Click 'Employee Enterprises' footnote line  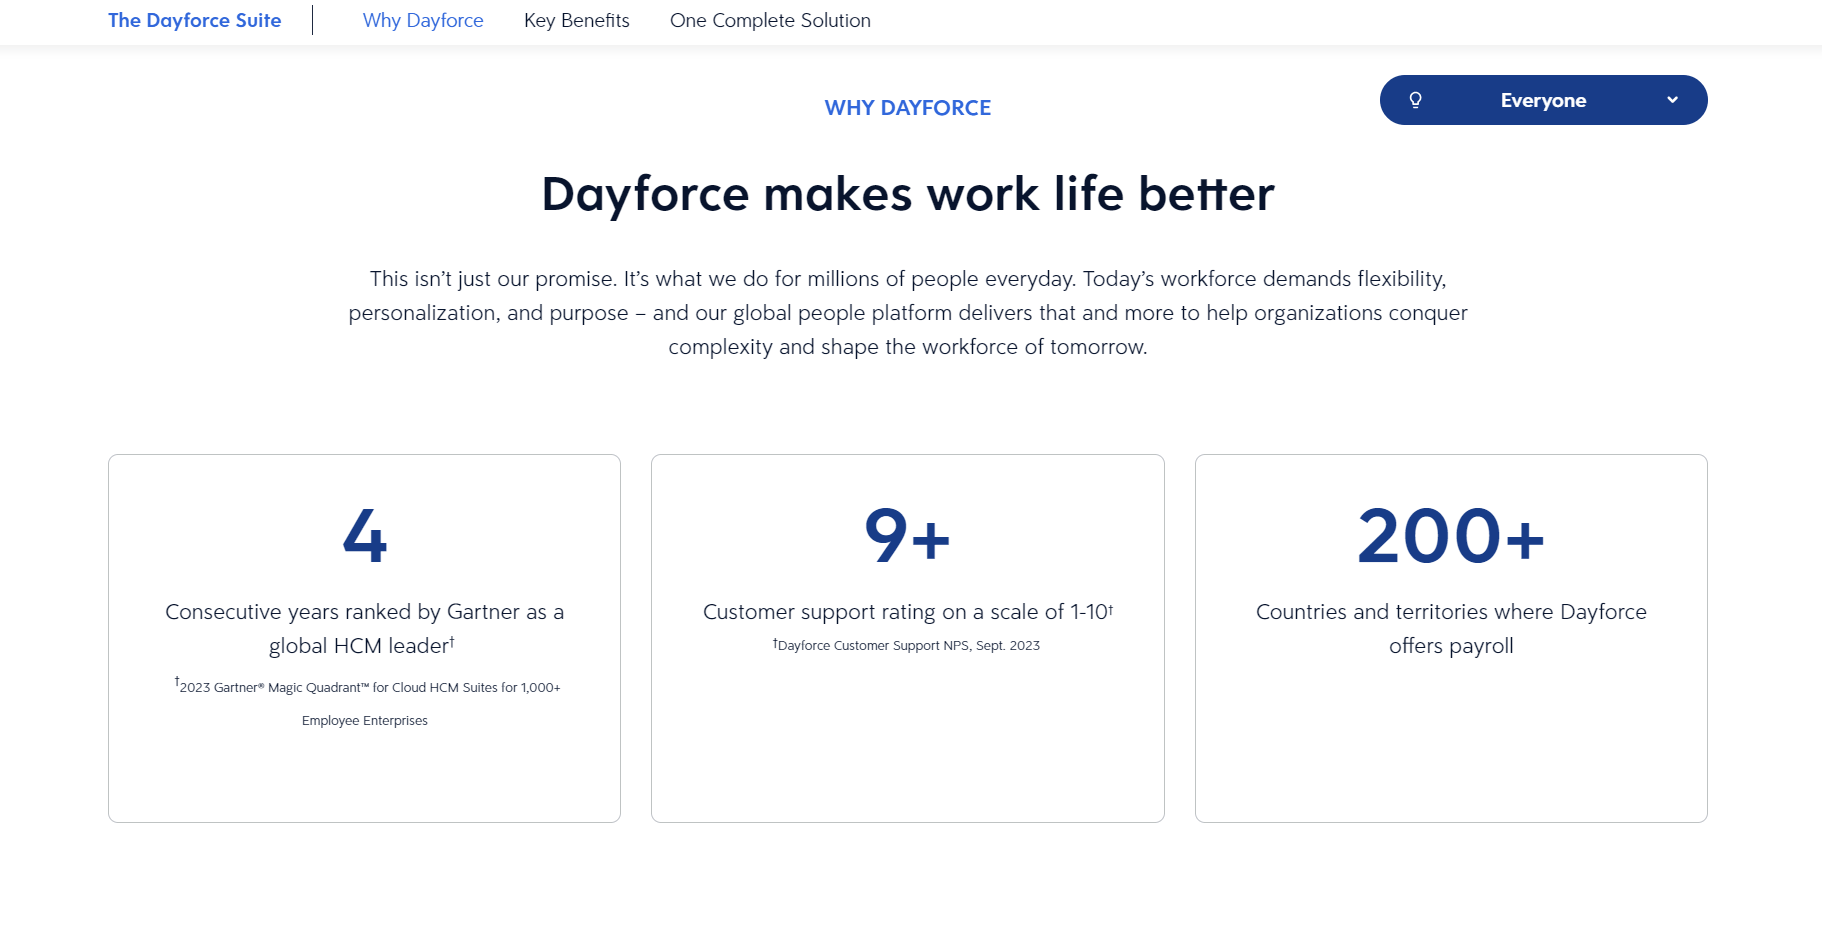(x=365, y=721)
